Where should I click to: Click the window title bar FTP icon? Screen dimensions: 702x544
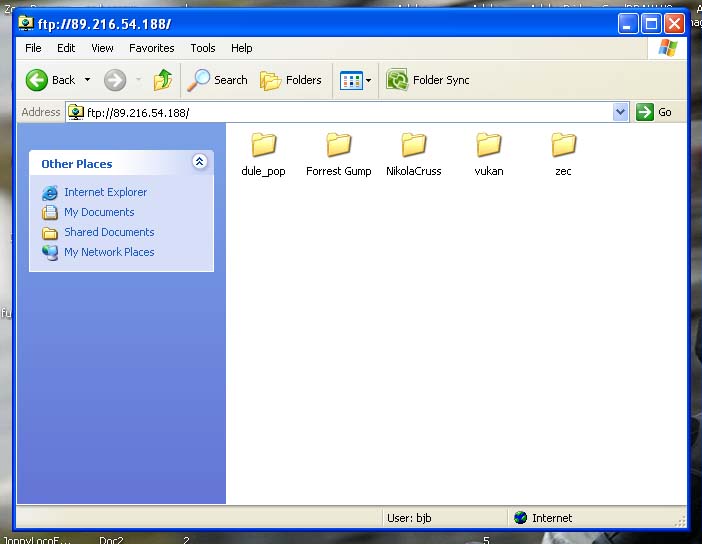coord(26,23)
